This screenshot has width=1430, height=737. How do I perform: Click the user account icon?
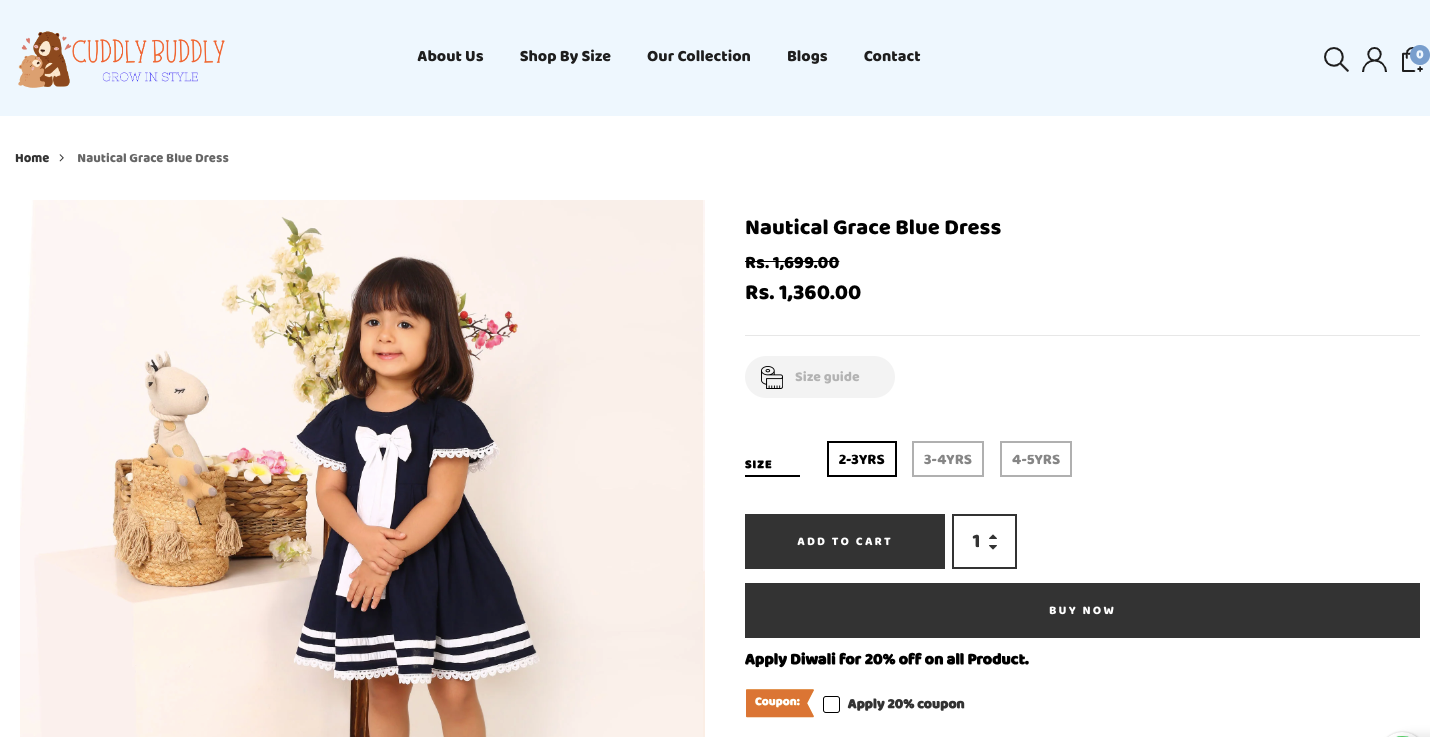[x=1374, y=59]
